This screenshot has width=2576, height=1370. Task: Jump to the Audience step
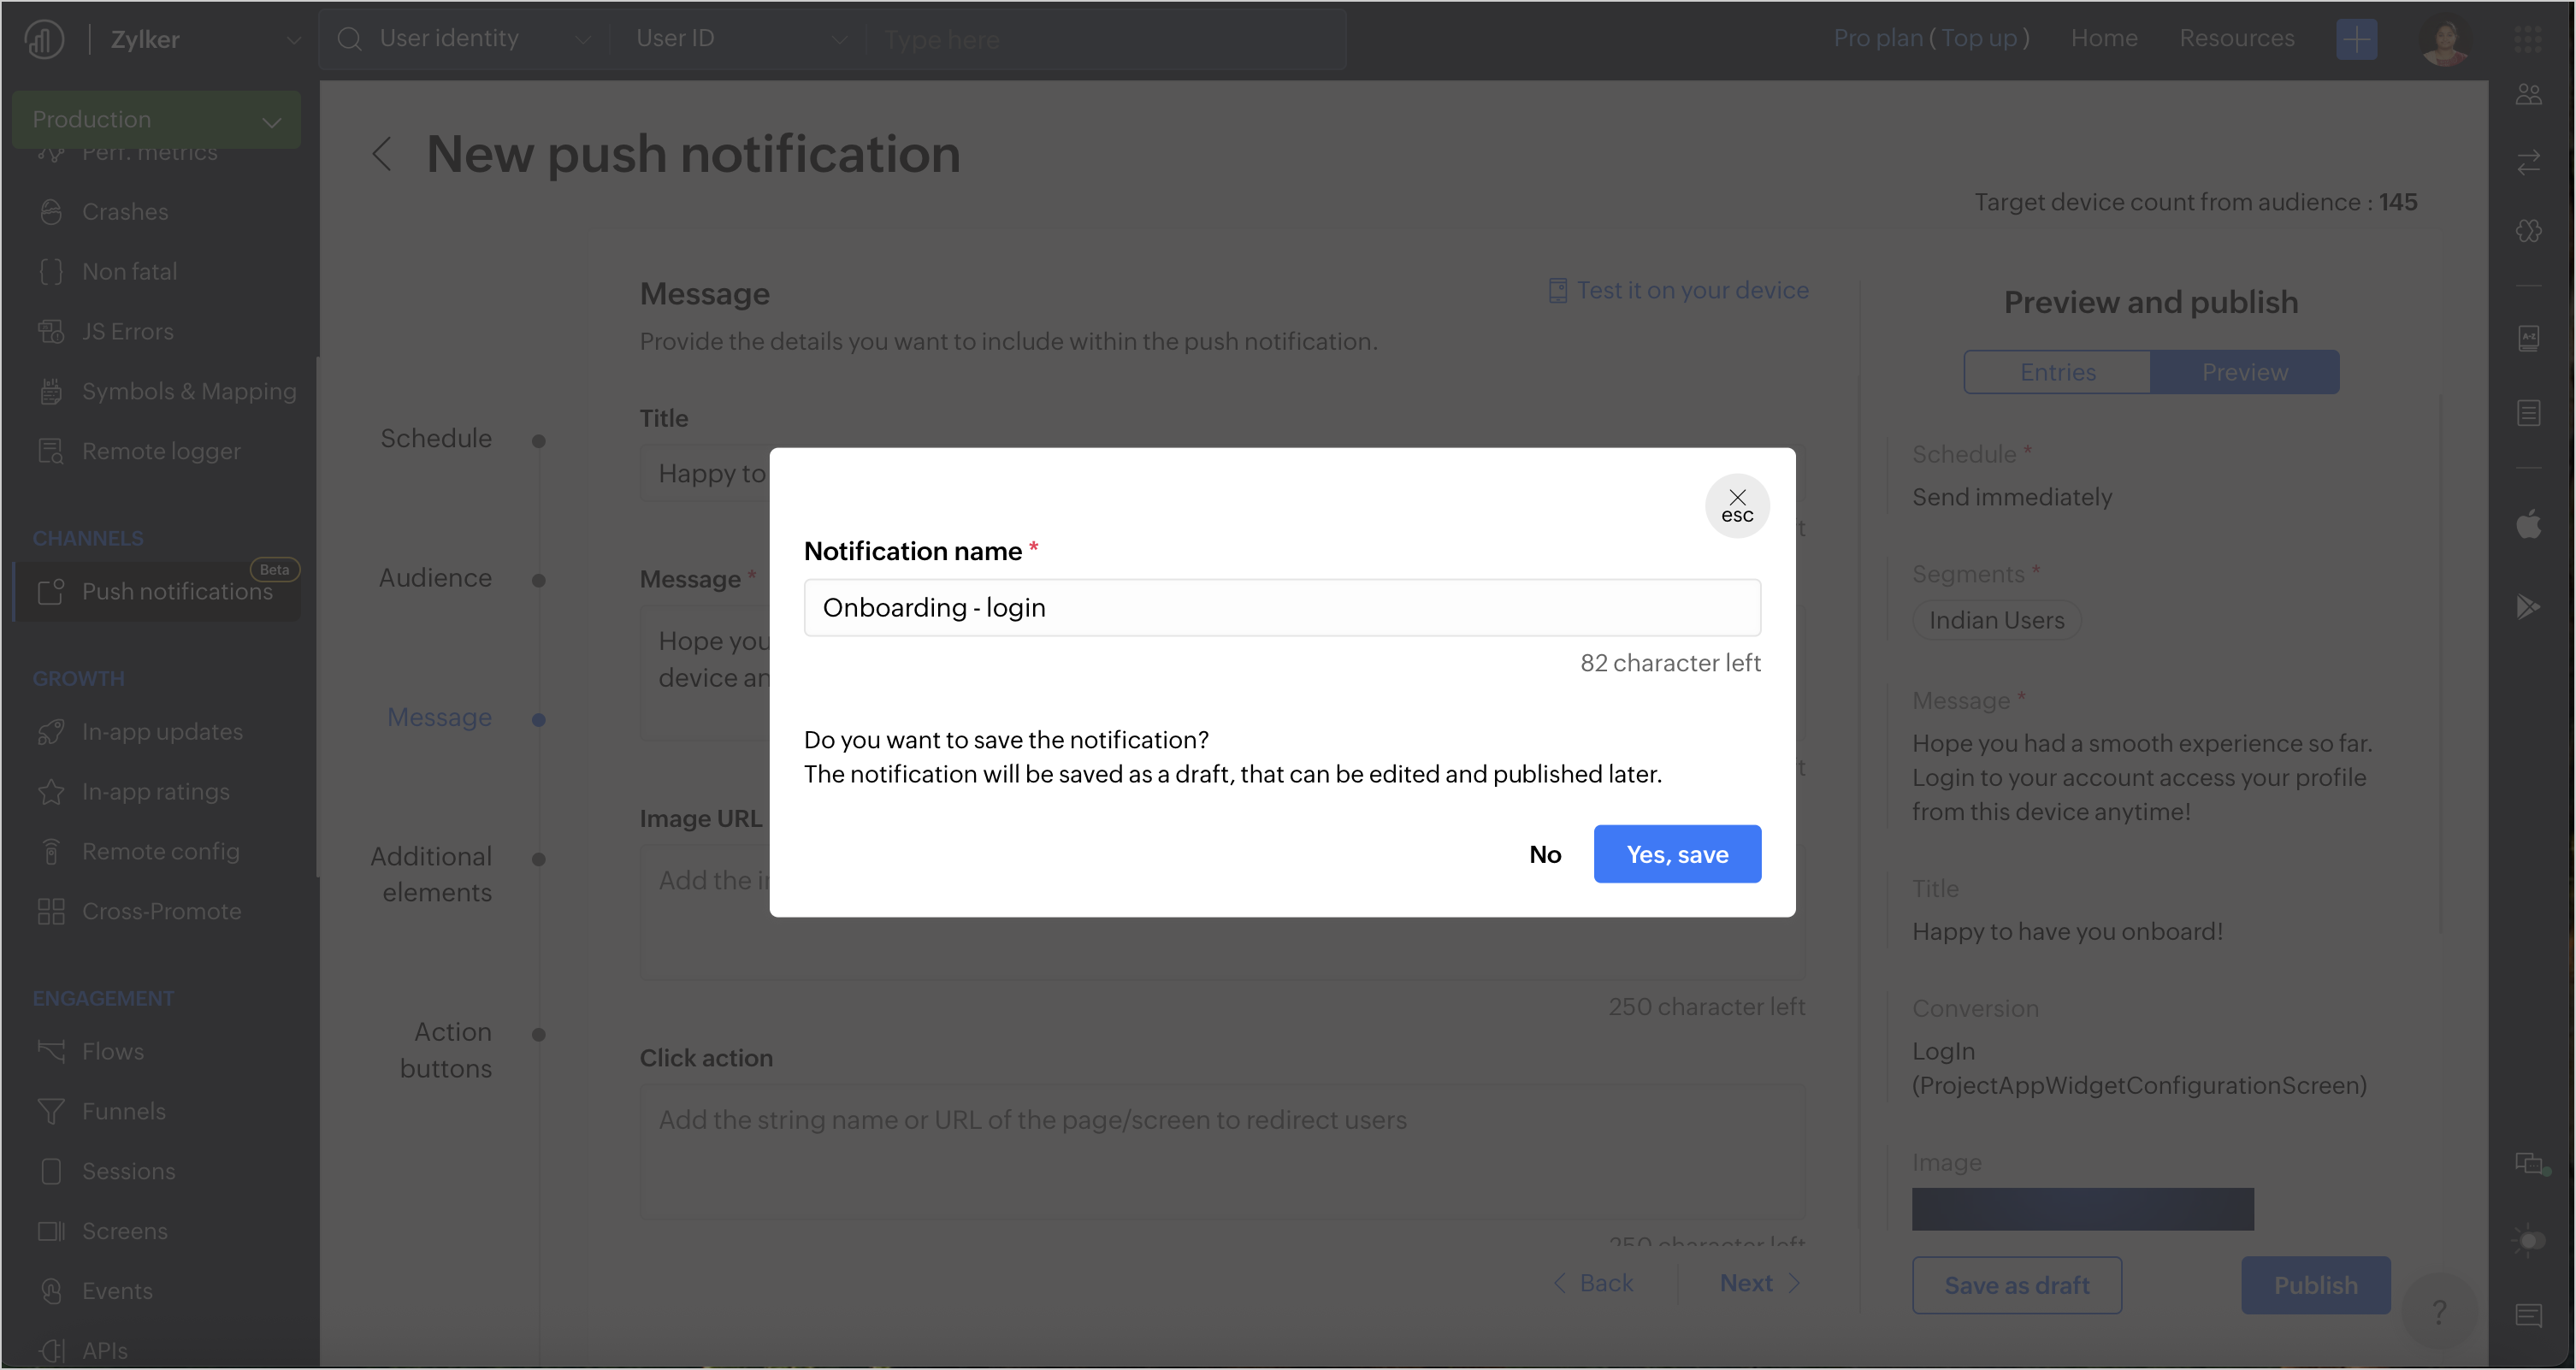pos(435,578)
